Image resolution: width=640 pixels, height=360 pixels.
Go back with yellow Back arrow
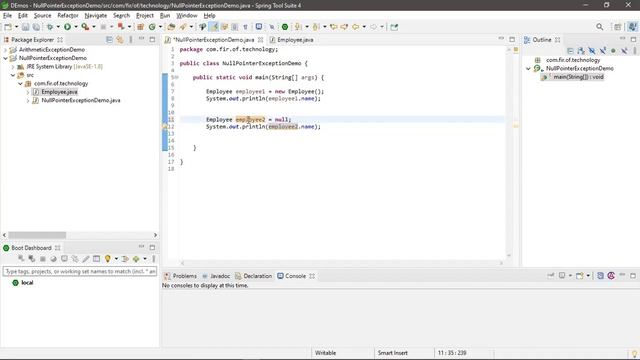pyautogui.click(x=356, y=27)
